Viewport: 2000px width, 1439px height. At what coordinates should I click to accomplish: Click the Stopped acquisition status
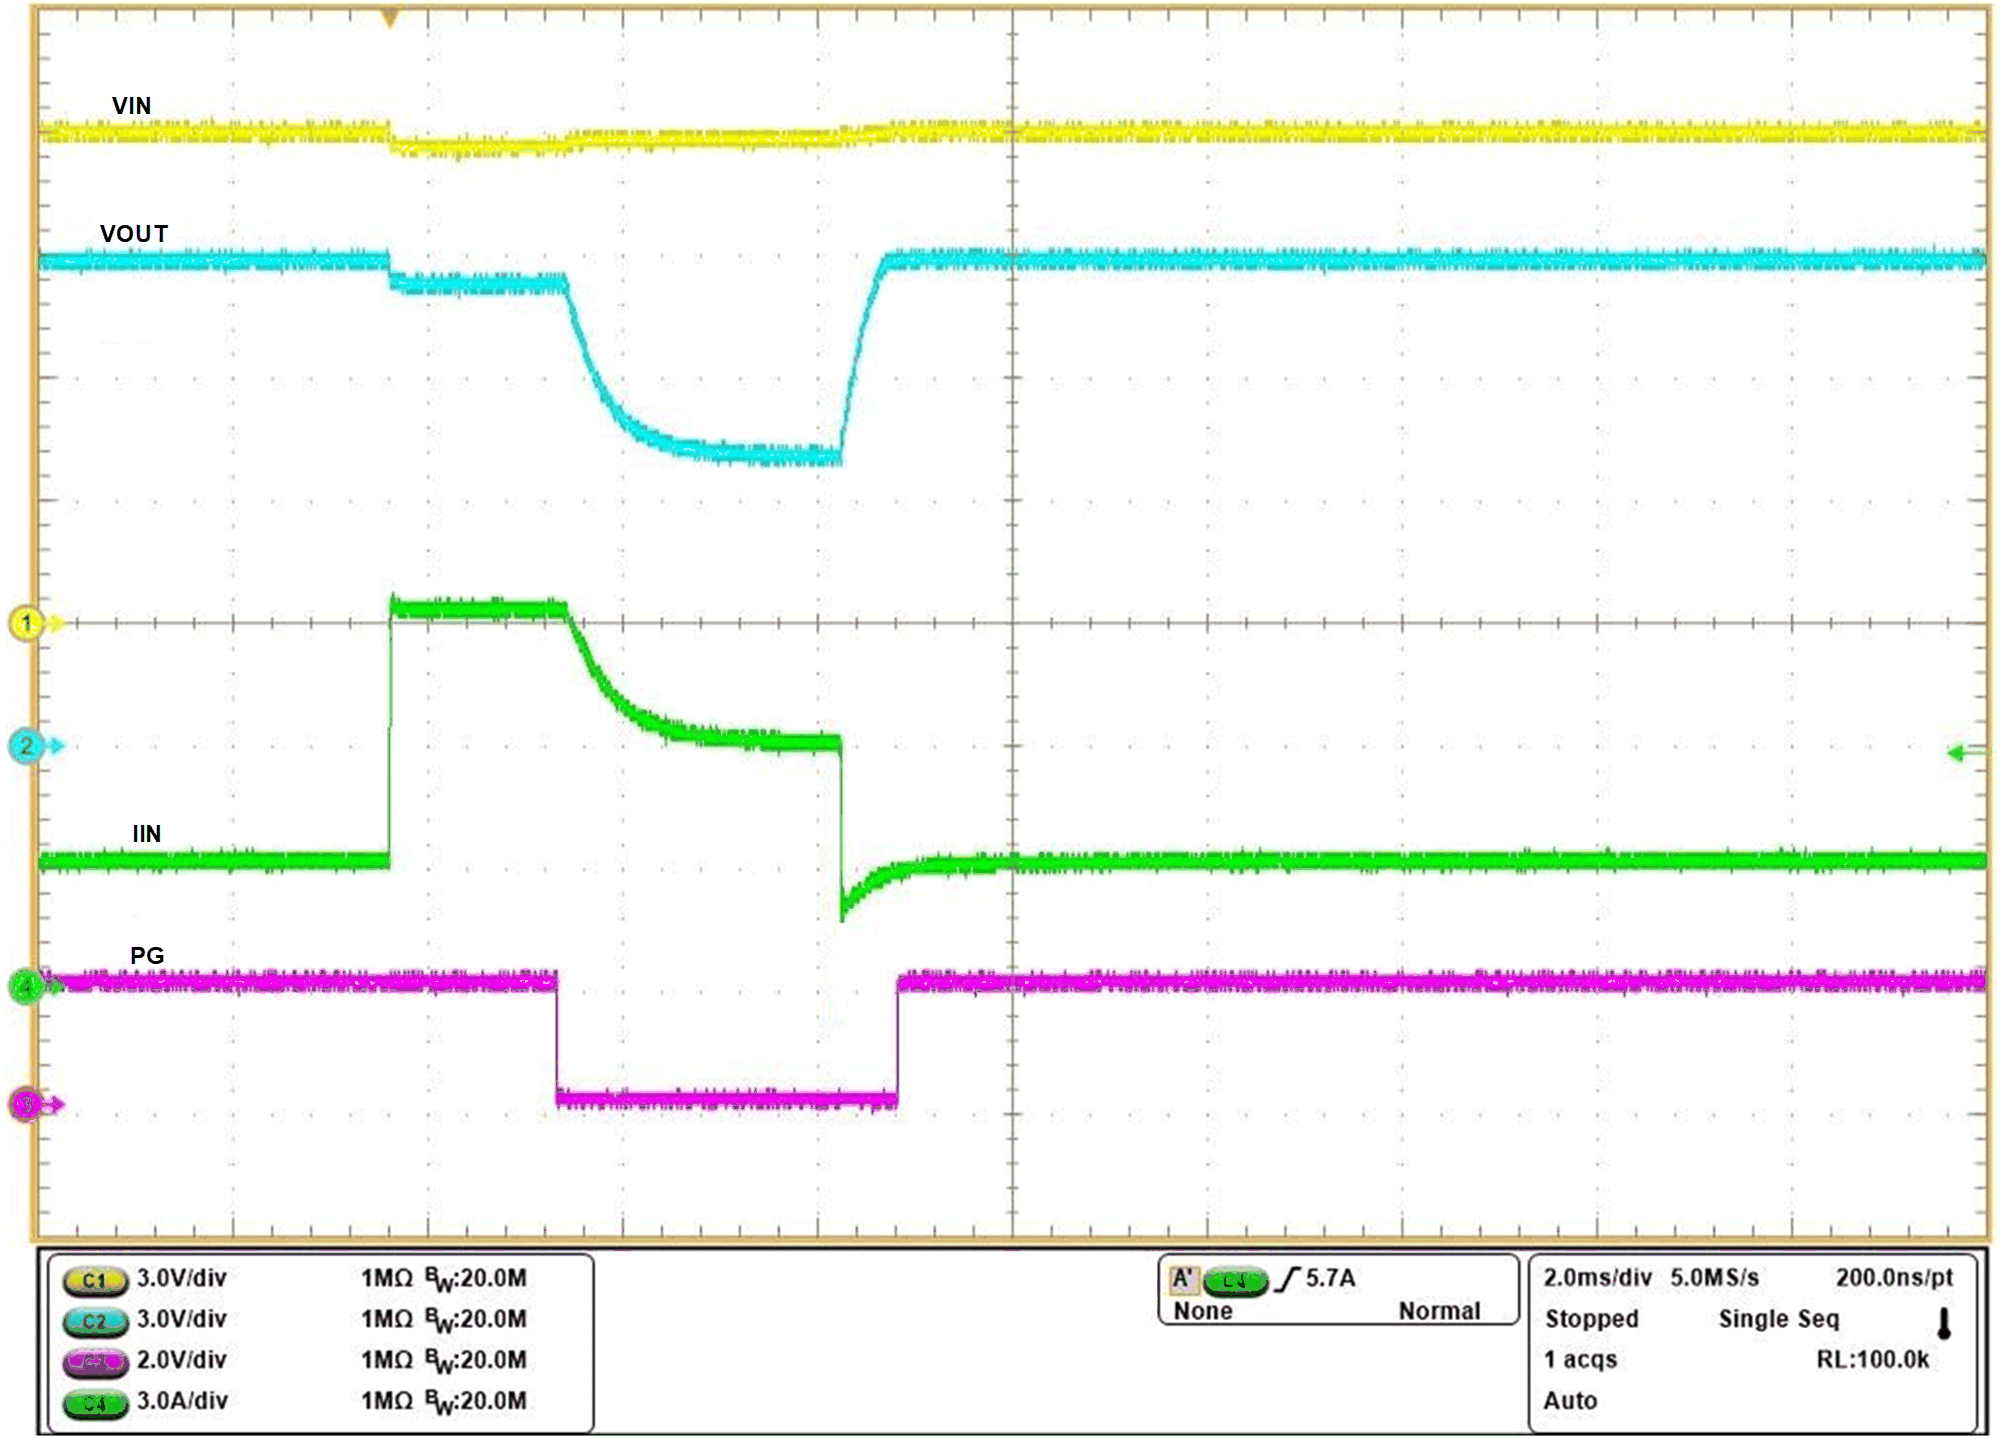(x=1592, y=1319)
